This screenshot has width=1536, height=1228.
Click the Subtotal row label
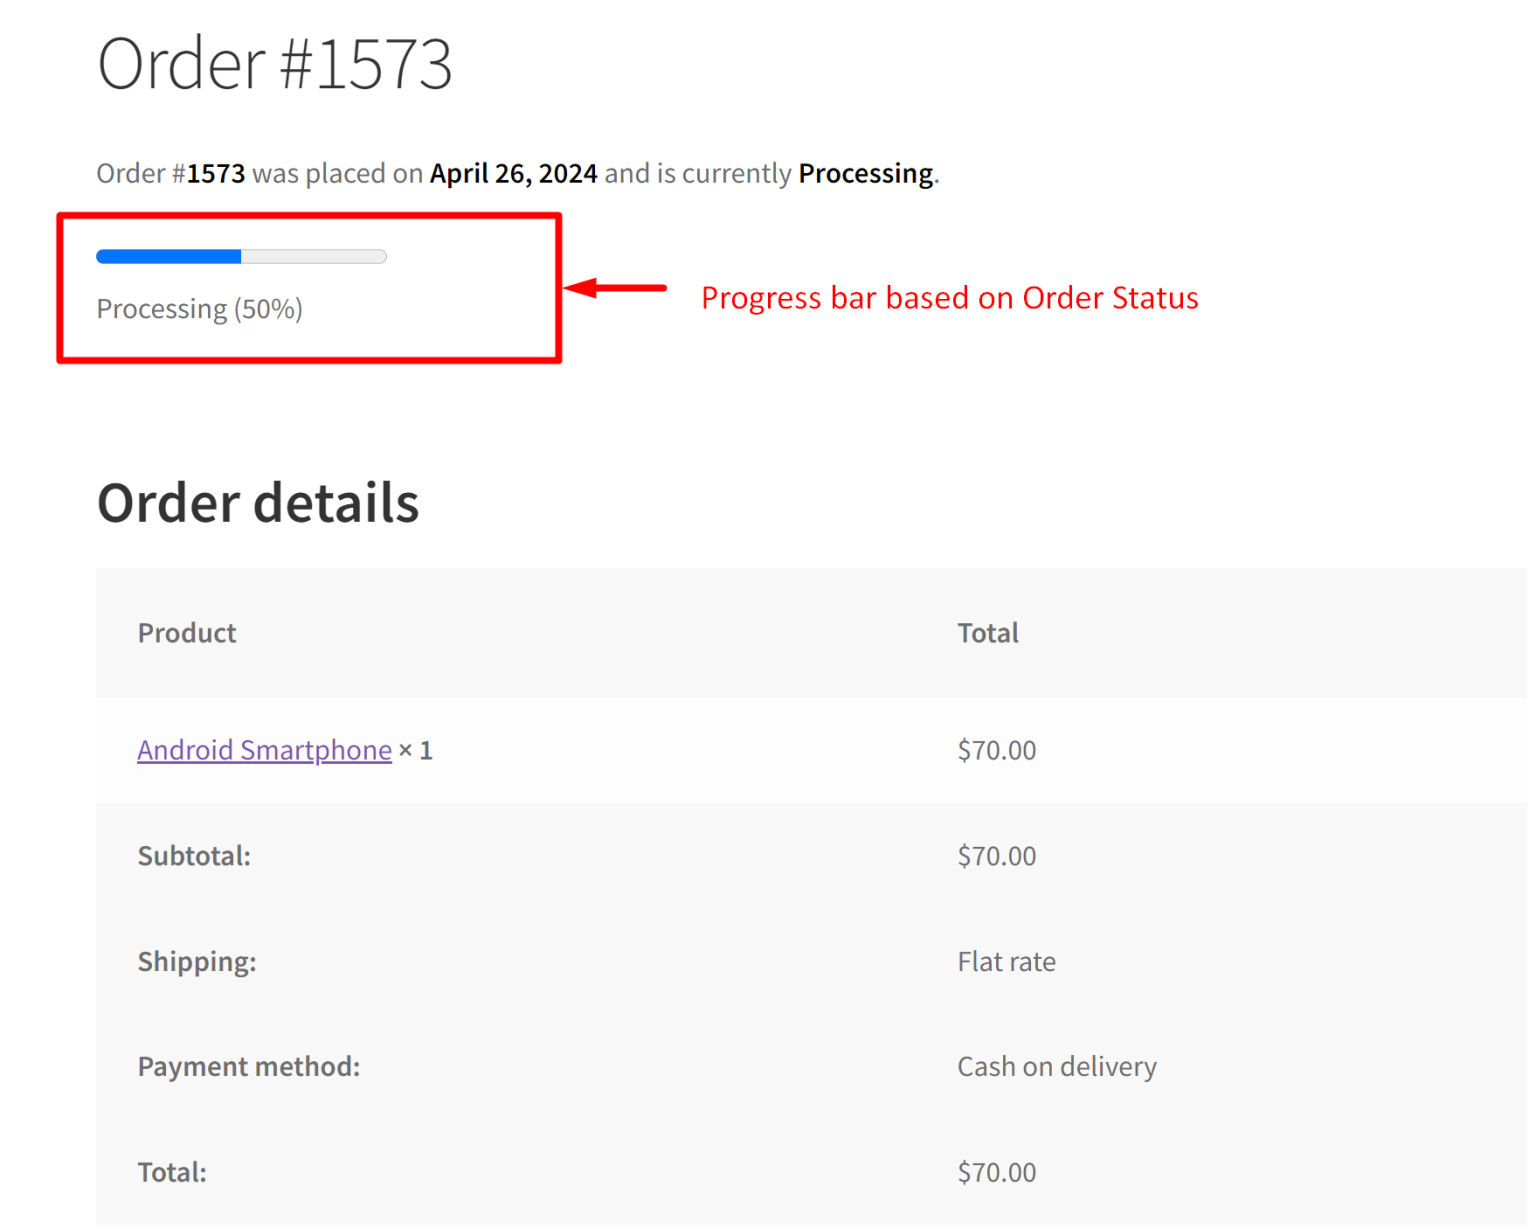pyautogui.click(x=194, y=856)
